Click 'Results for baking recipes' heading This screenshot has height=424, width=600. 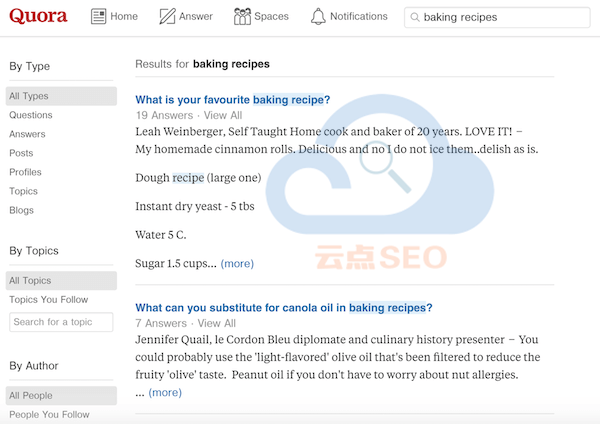(202, 64)
